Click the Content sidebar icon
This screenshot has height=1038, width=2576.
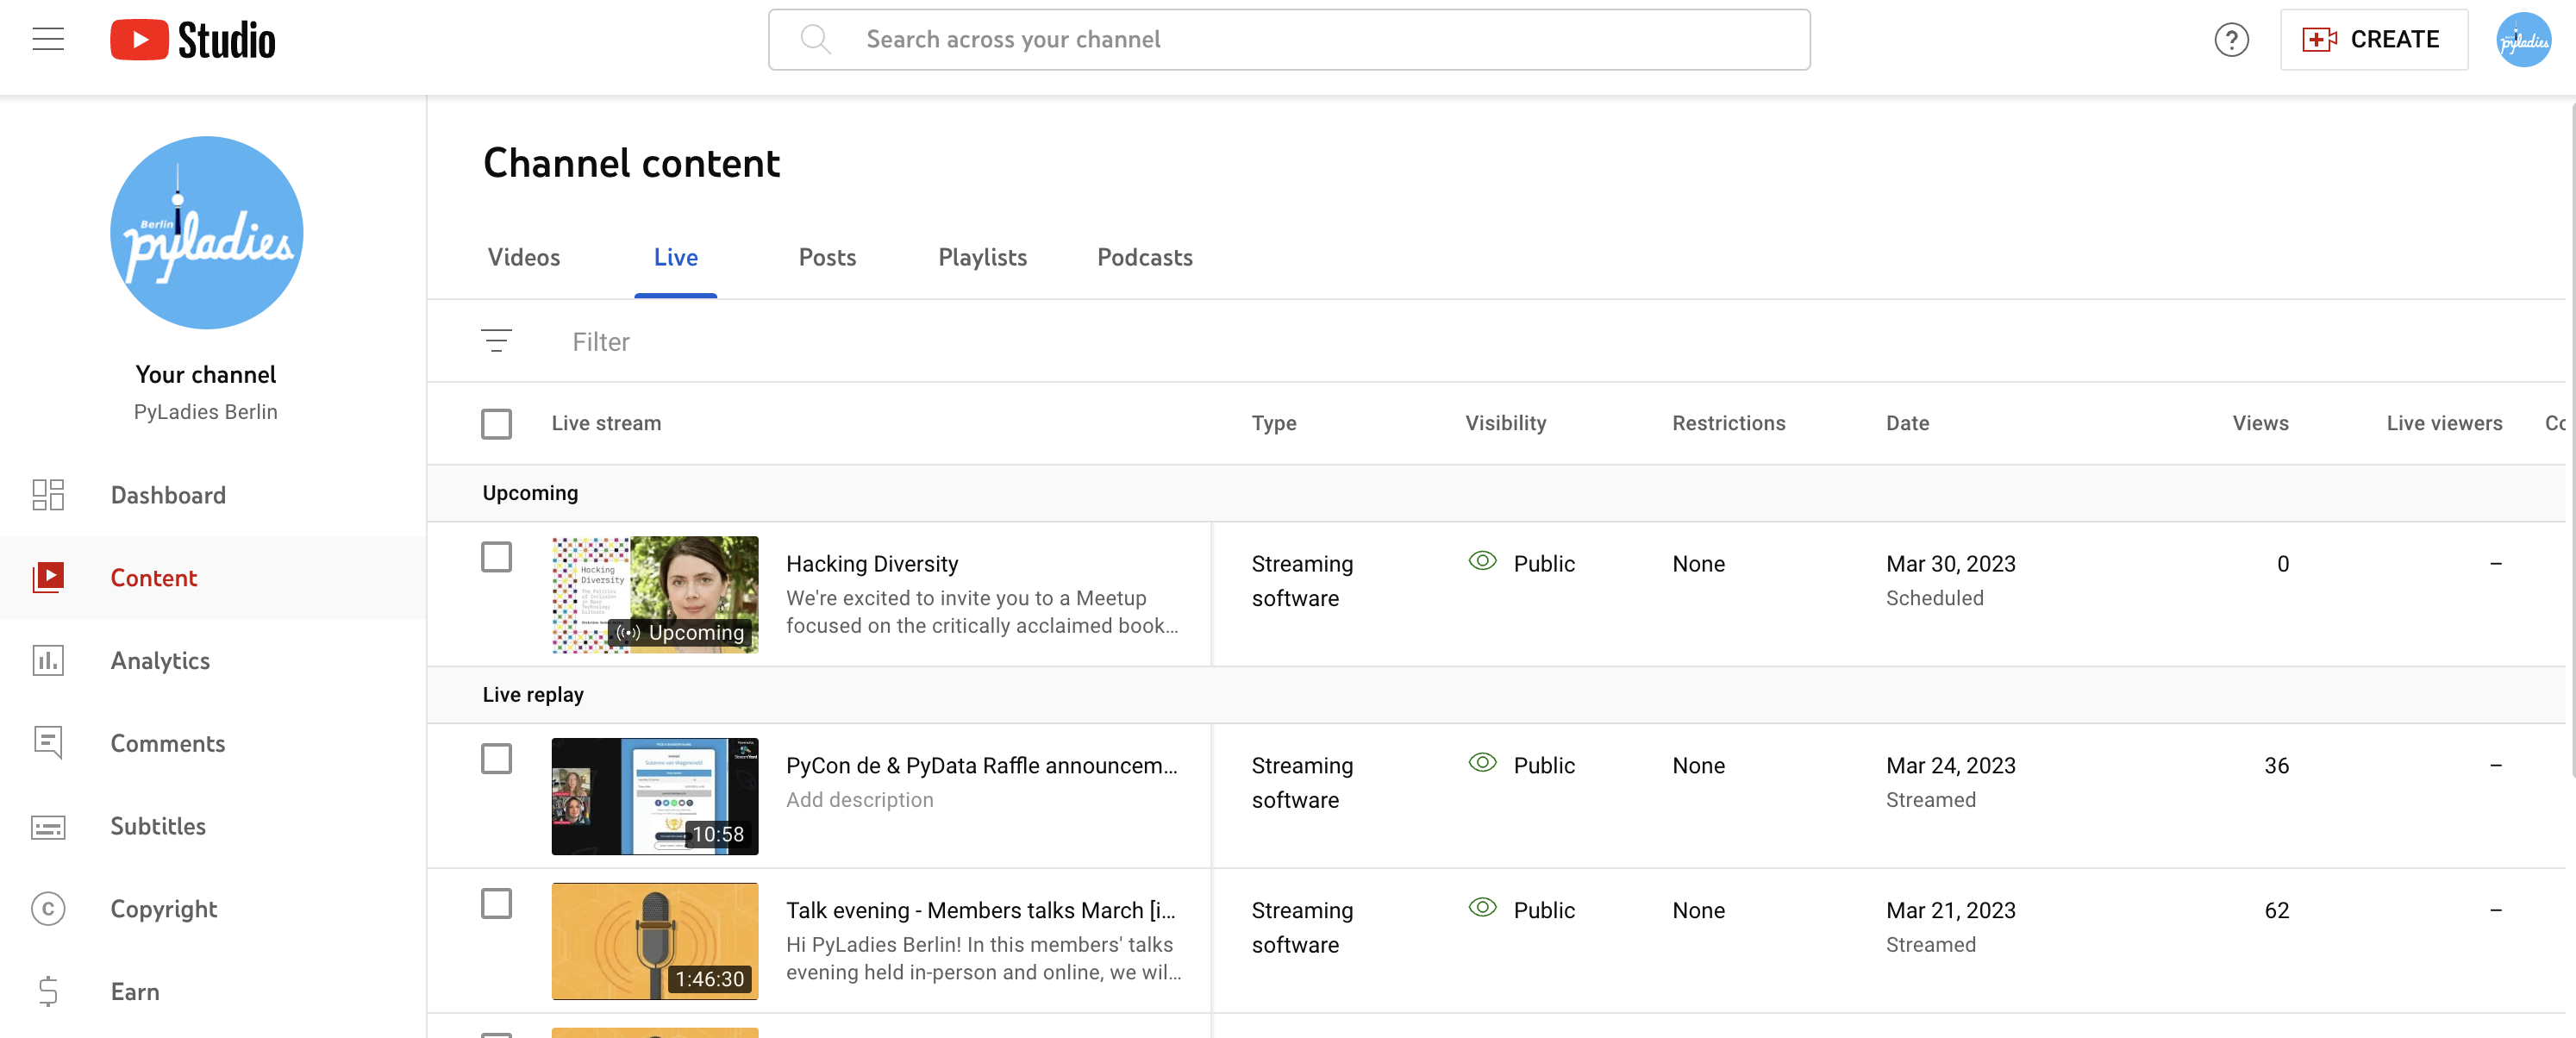coord(48,578)
